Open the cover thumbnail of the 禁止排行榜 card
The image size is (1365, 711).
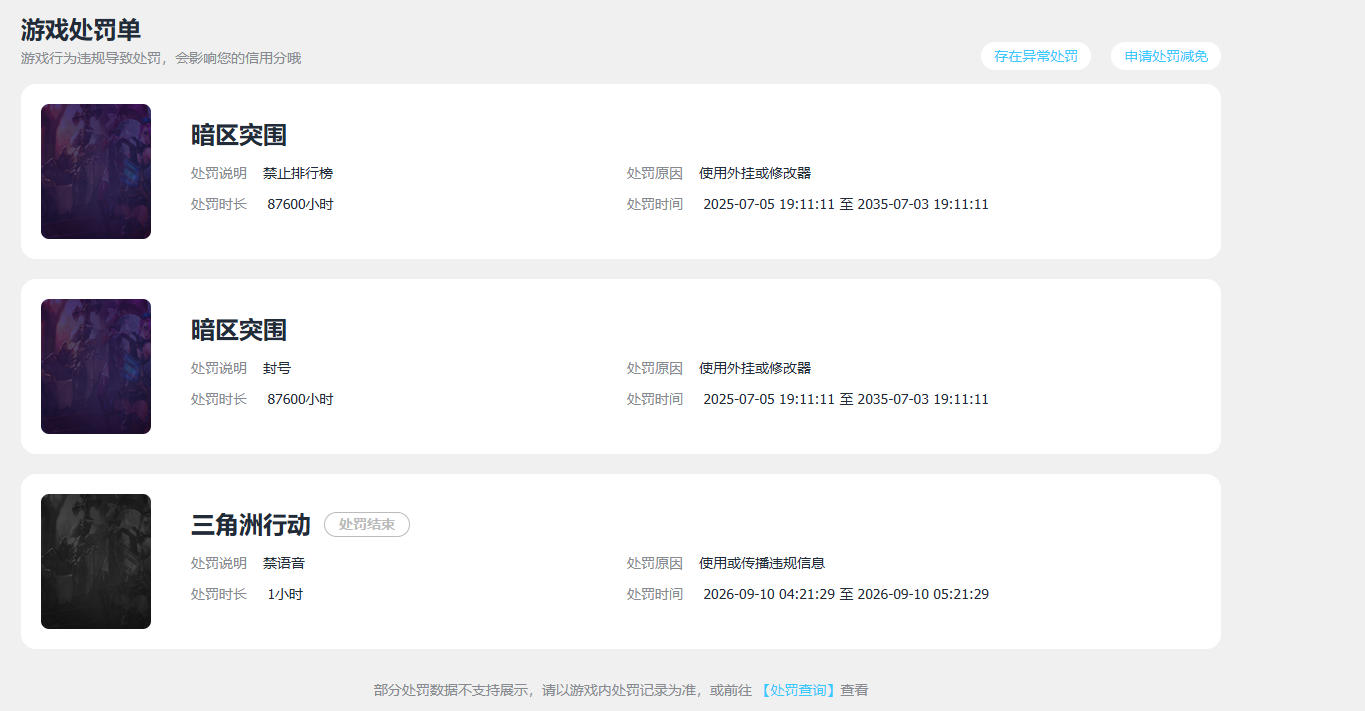(x=96, y=172)
